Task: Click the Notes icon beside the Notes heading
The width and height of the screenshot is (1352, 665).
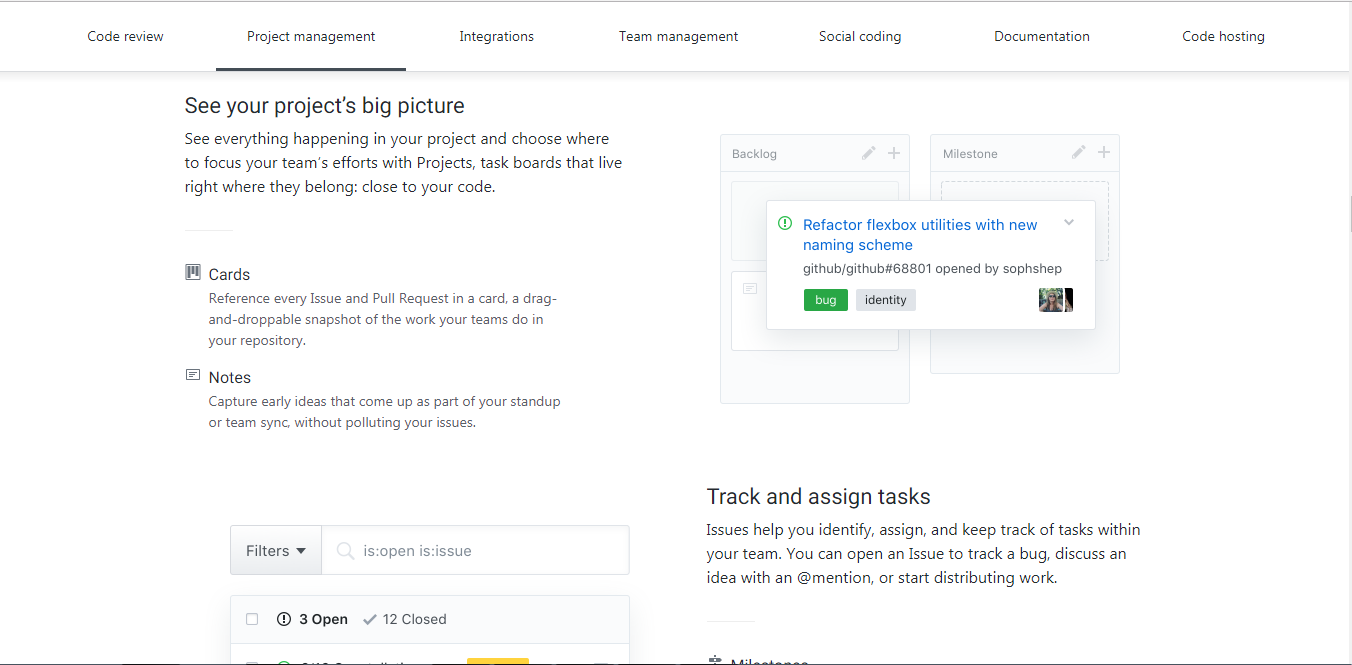Action: 193,376
